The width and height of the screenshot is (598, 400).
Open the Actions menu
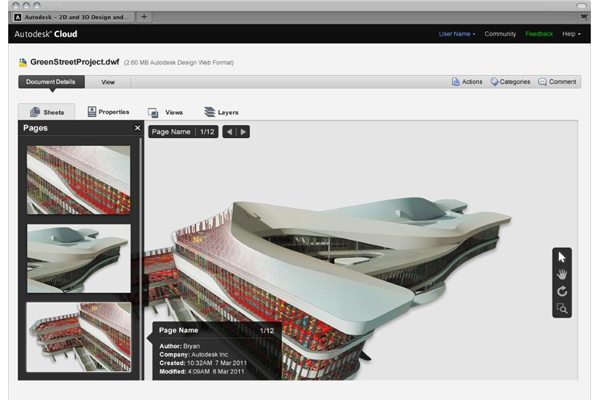[x=467, y=82]
